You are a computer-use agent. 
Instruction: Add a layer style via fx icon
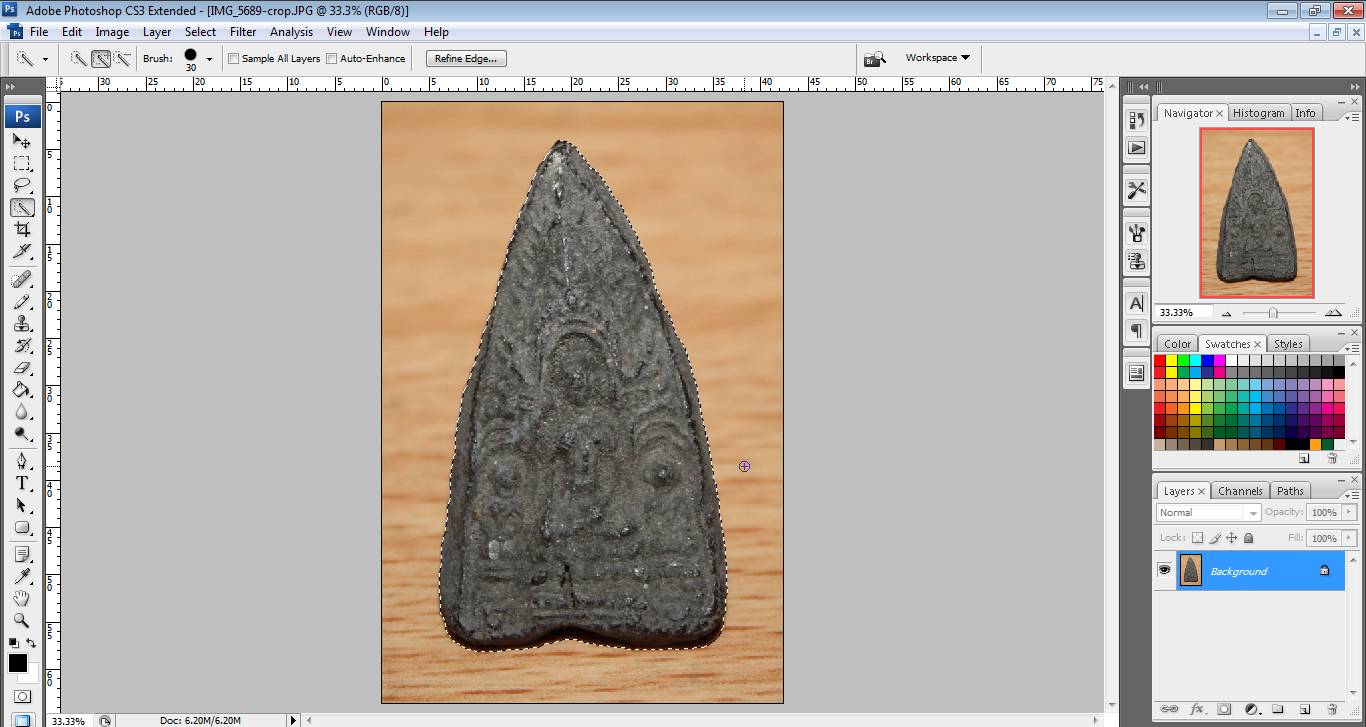[x=1196, y=709]
